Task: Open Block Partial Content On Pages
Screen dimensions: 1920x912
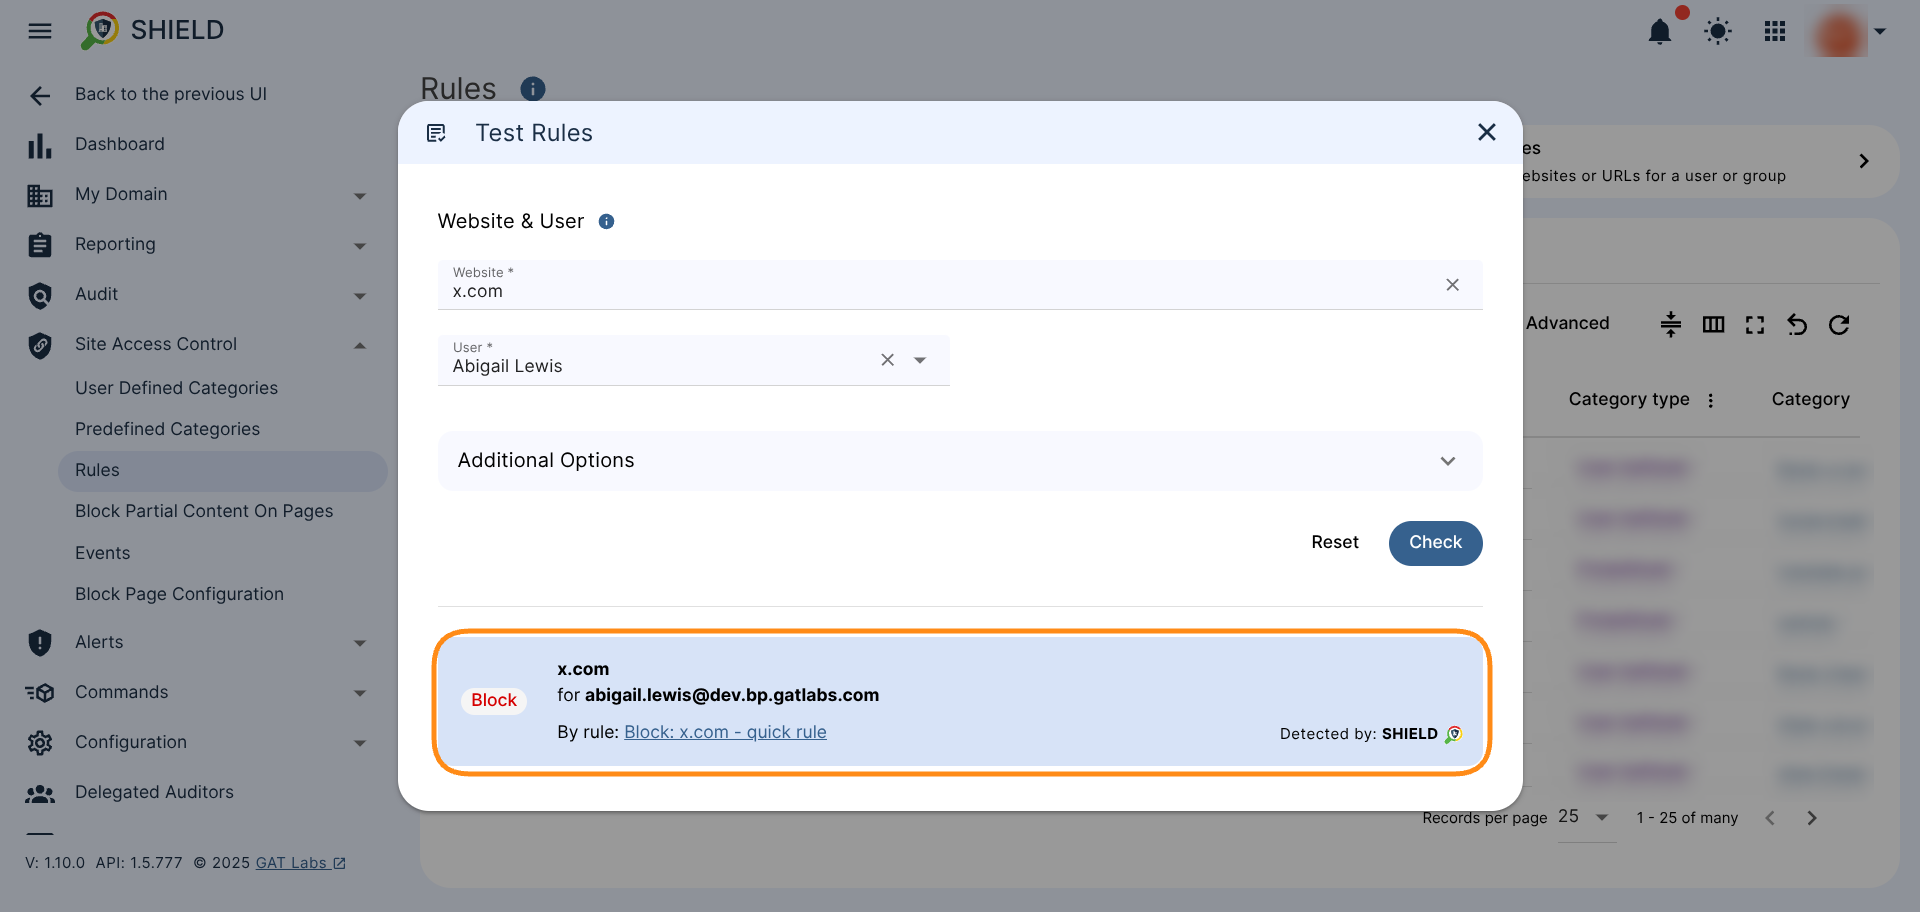Action: [204, 511]
